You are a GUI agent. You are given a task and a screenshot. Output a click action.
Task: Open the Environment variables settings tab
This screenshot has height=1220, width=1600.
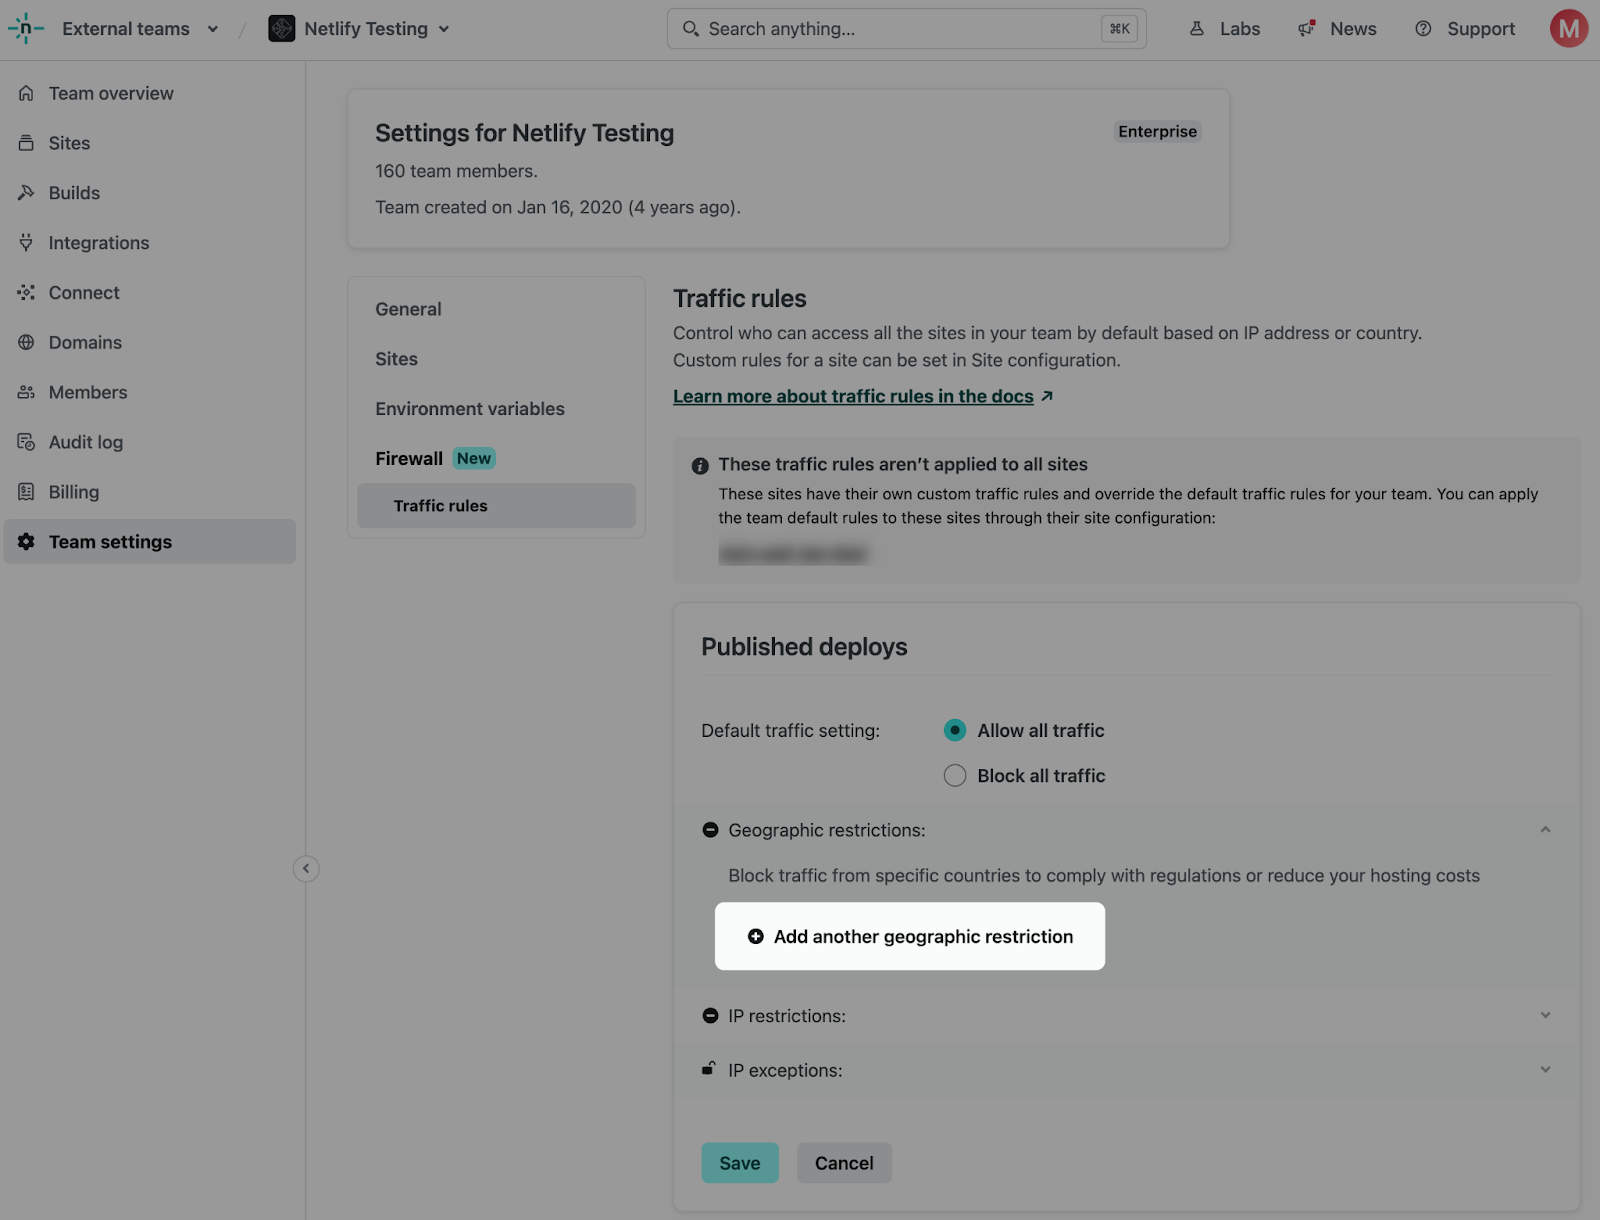click(x=470, y=409)
